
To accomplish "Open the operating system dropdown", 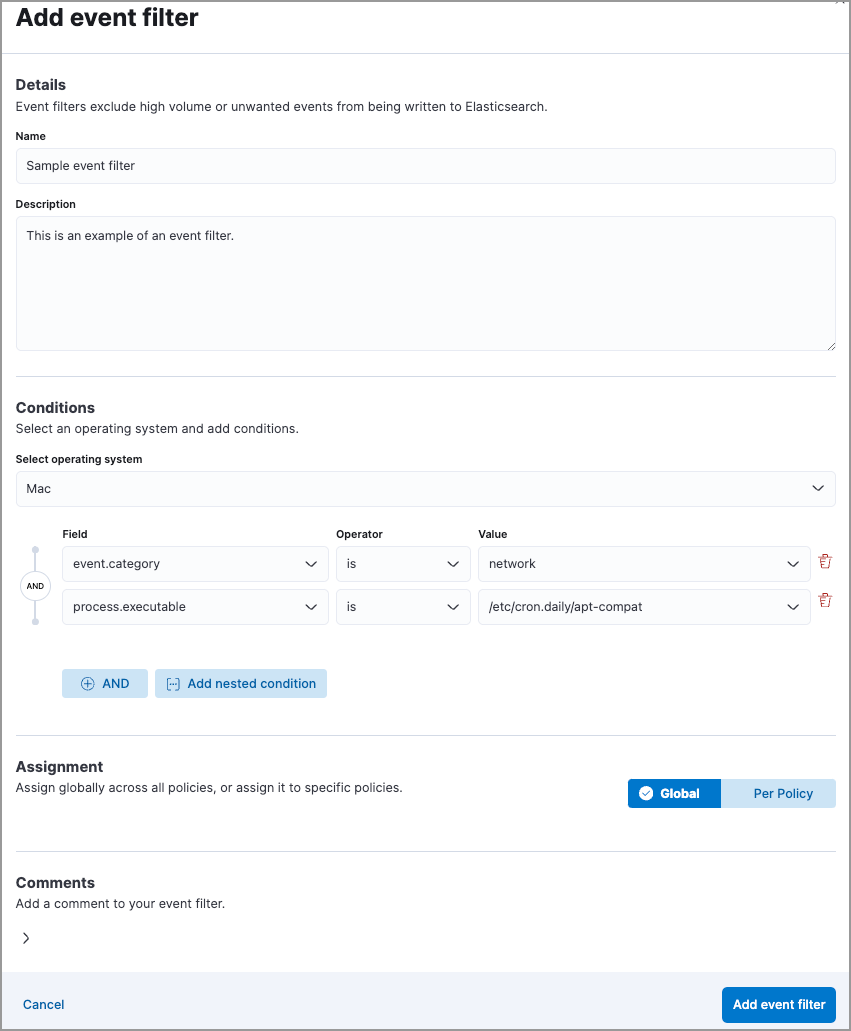I will 425,489.
